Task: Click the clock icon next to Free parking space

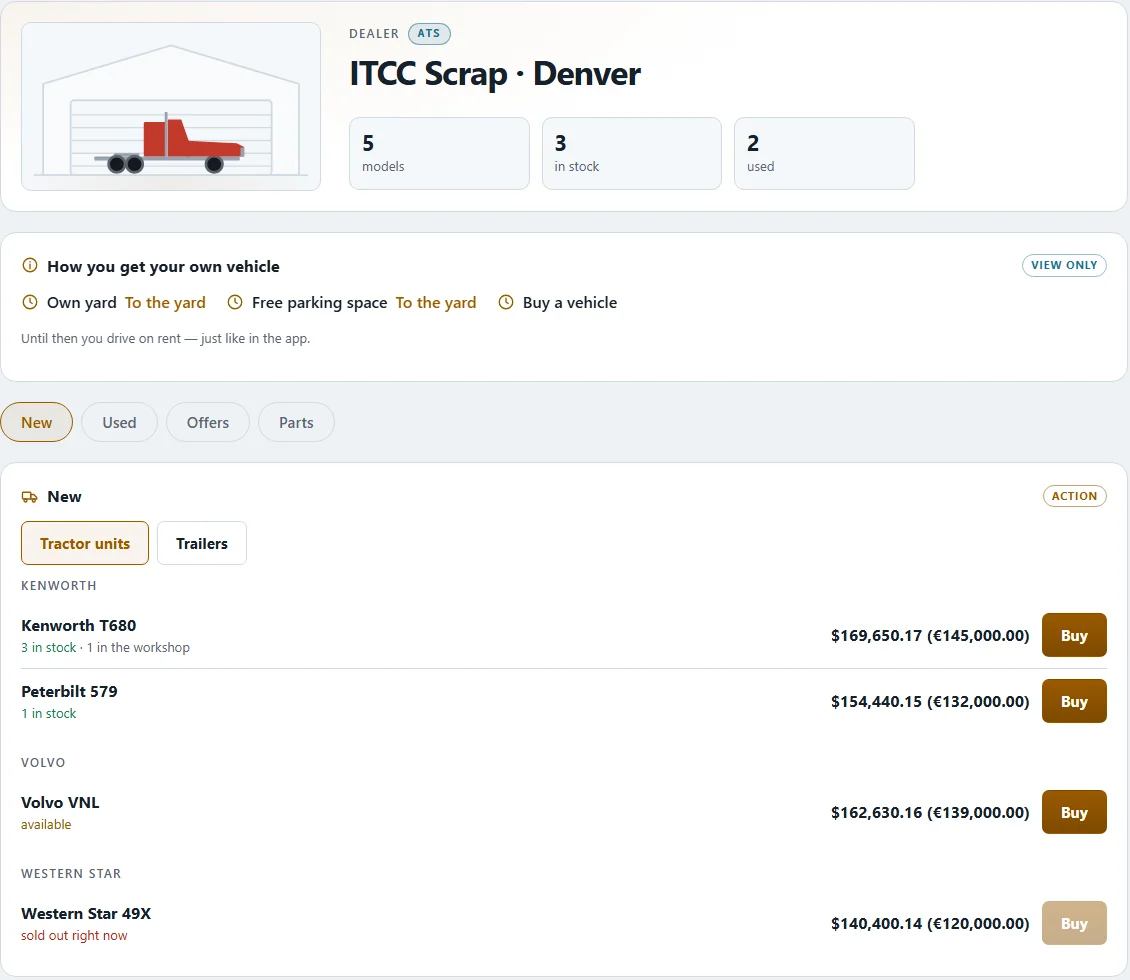Action: click(x=235, y=303)
